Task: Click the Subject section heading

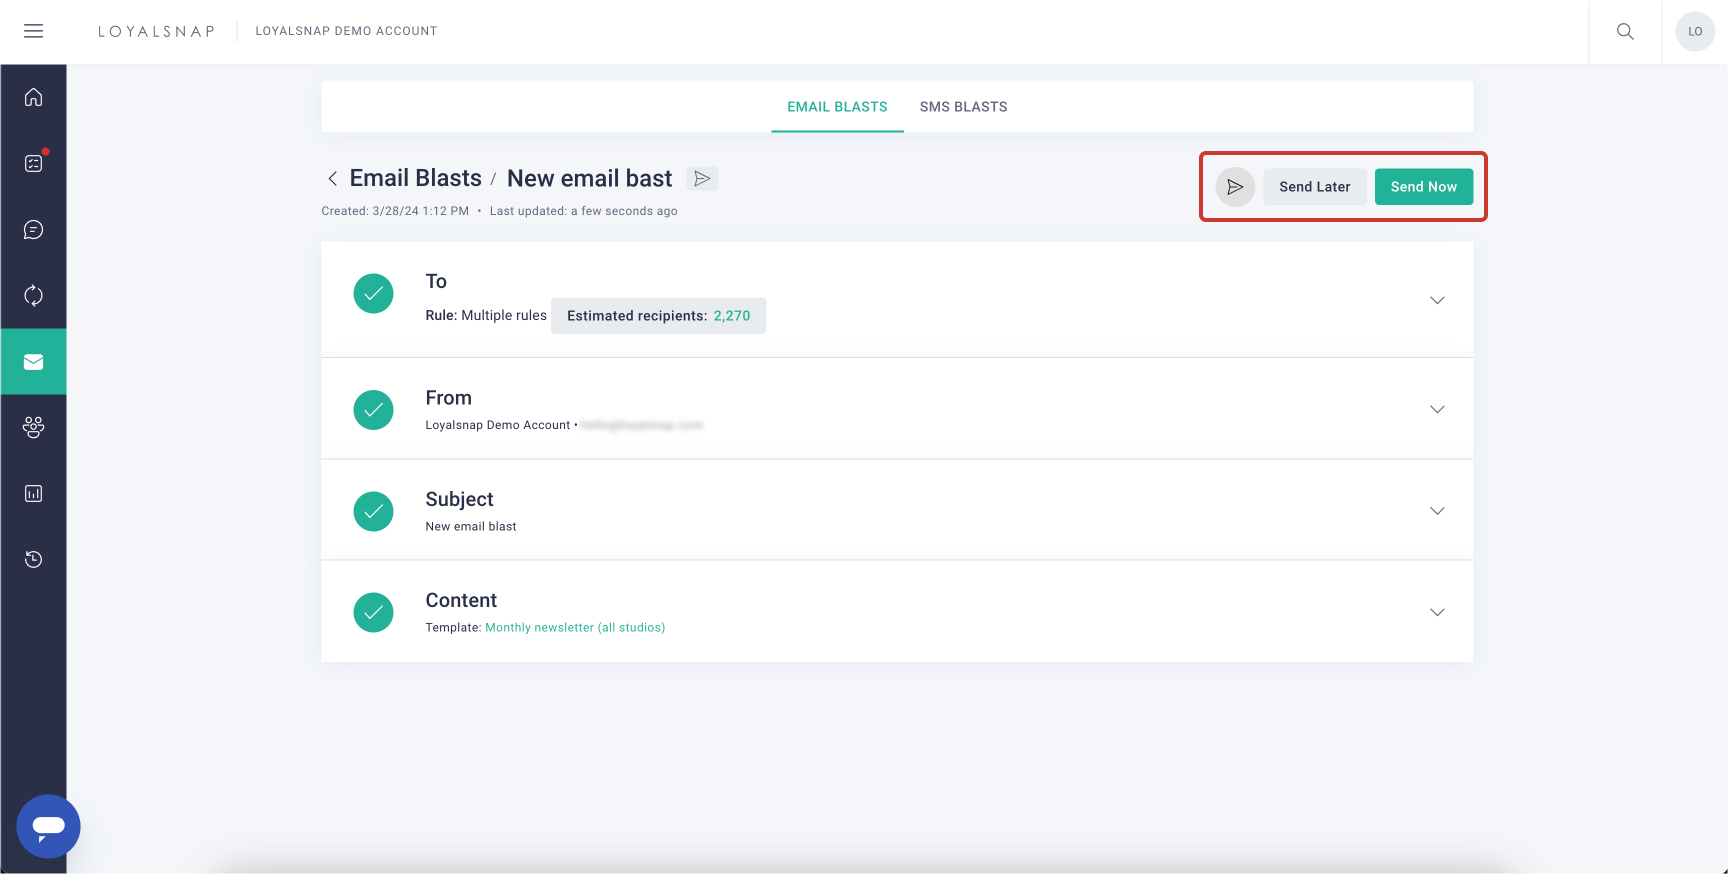Action: (459, 499)
